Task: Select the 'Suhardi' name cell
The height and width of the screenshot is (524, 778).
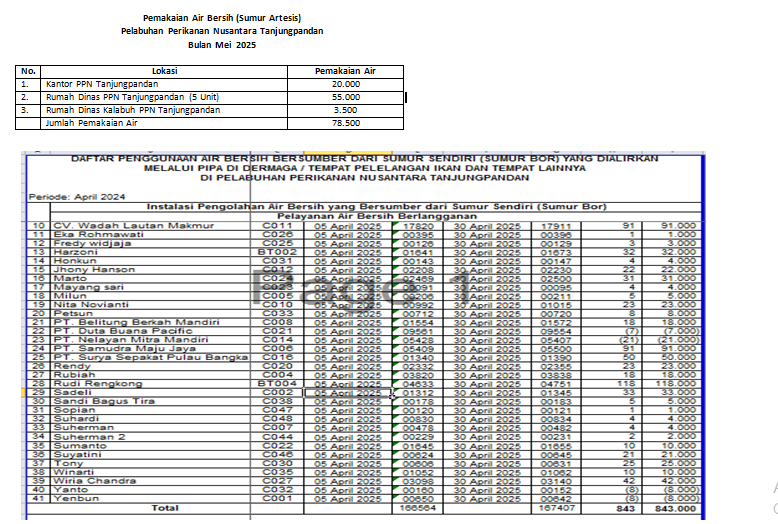Action: click(x=151, y=419)
